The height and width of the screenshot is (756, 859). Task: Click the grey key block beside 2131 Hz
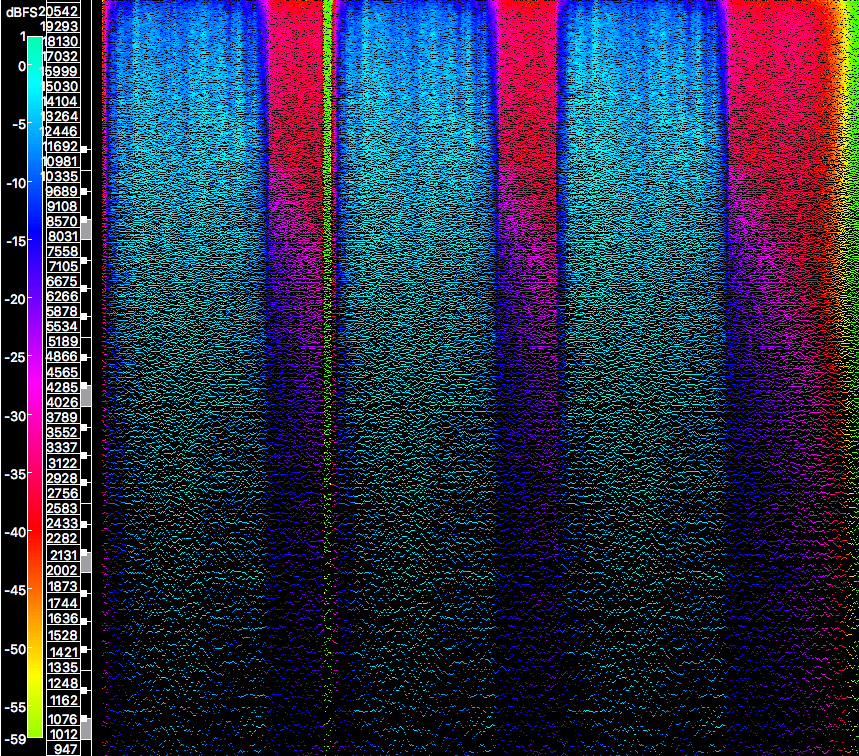[x=86, y=563]
